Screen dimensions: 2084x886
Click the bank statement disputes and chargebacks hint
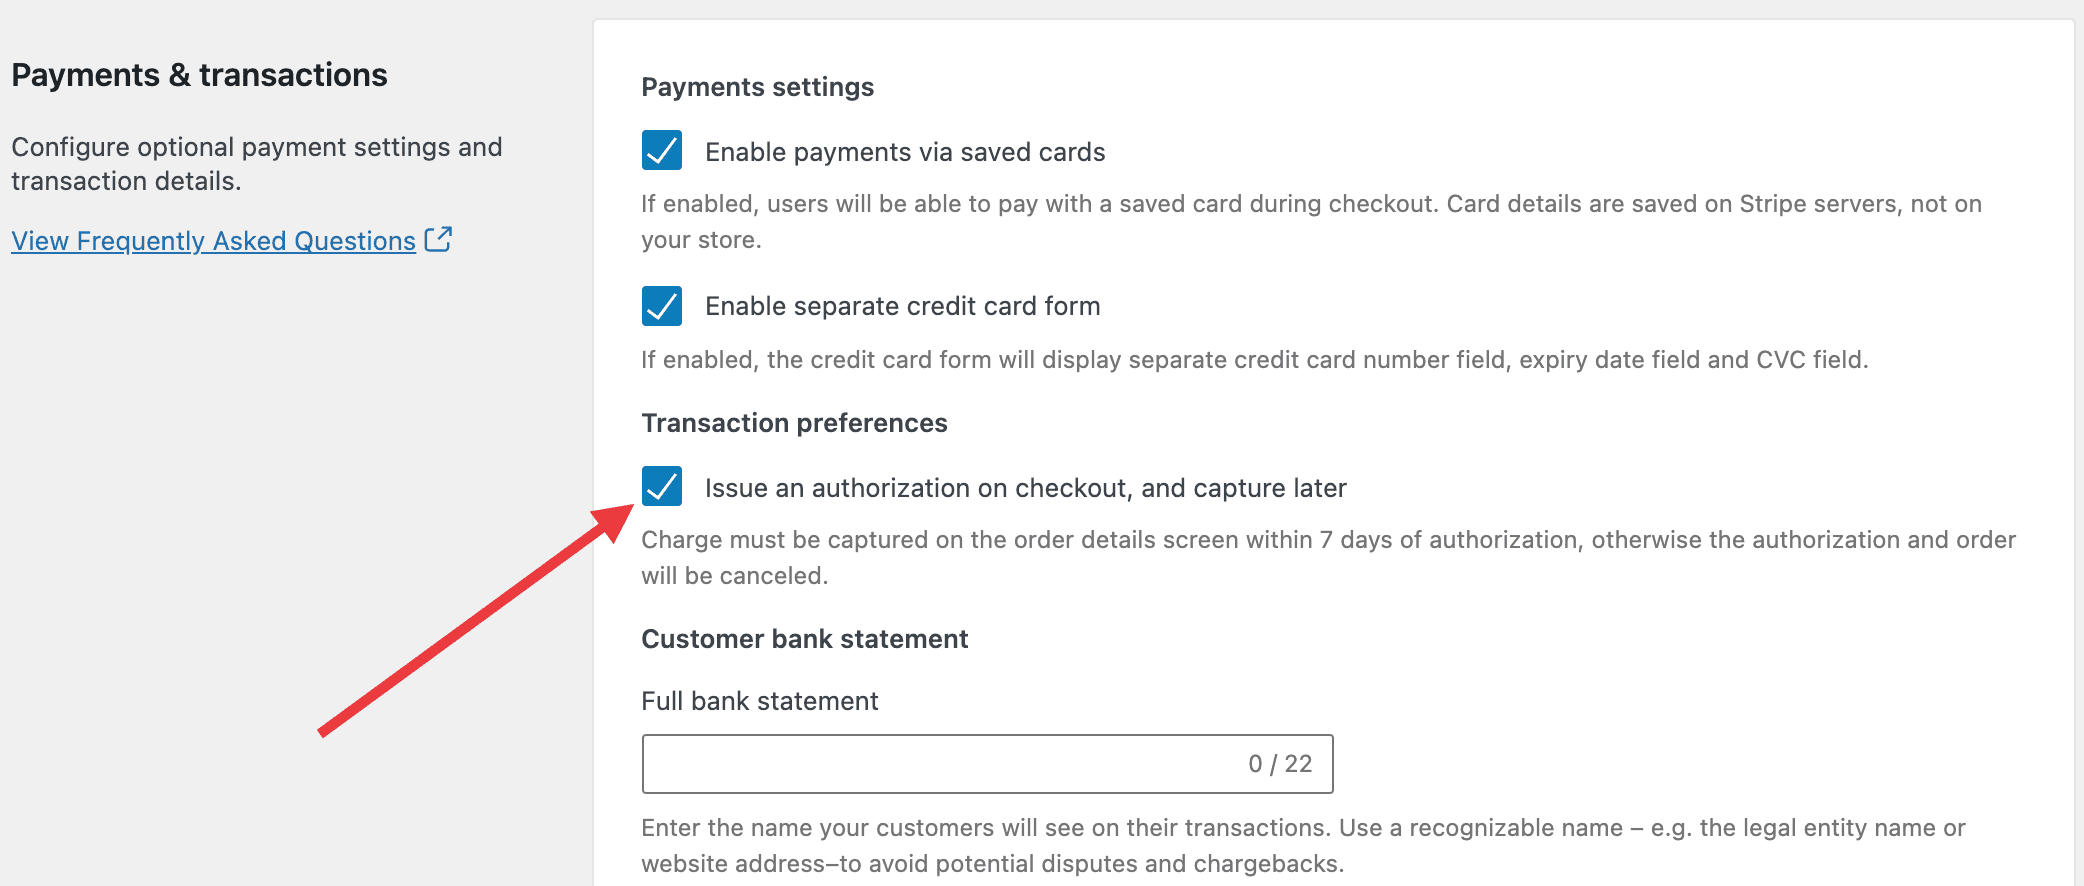click(x=1303, y=846)
